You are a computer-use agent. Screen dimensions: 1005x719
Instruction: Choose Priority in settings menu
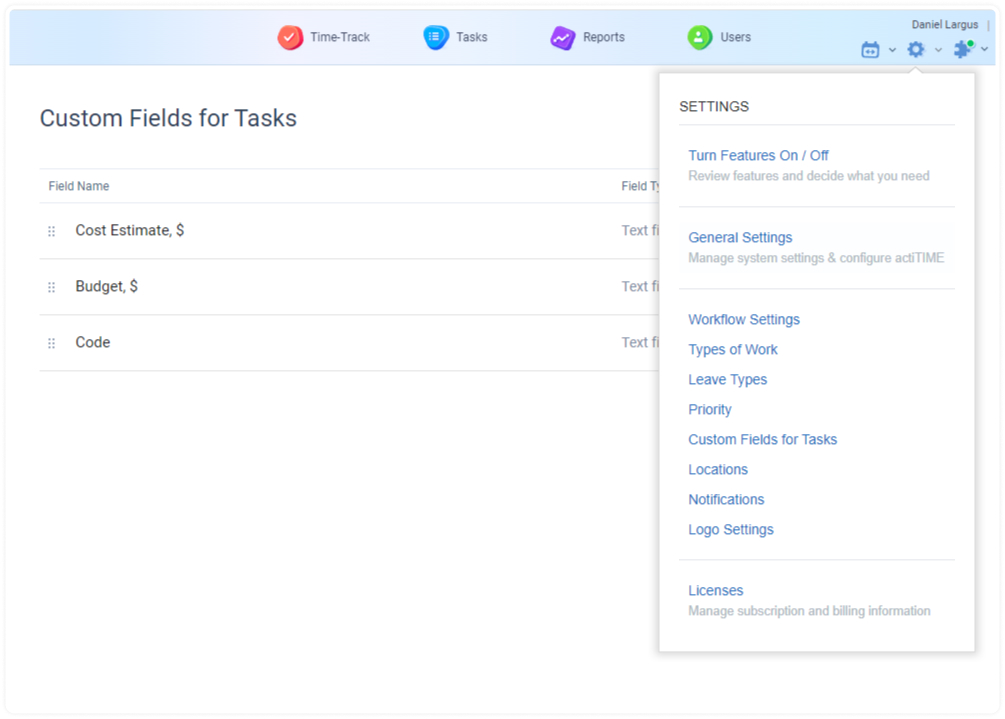tap(710, 409)
